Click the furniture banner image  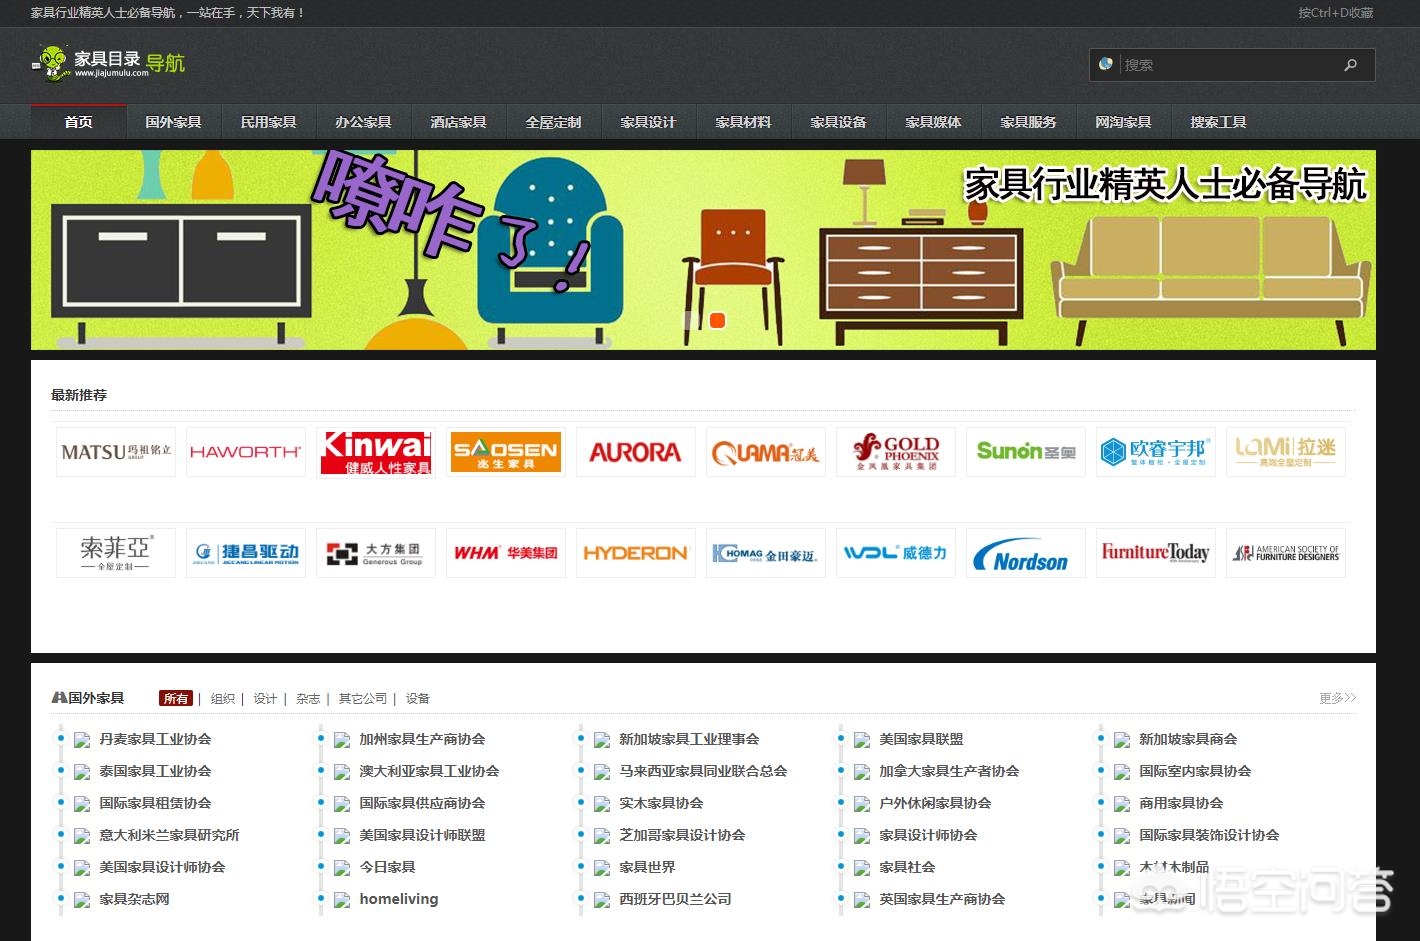[x=703, y=250]
